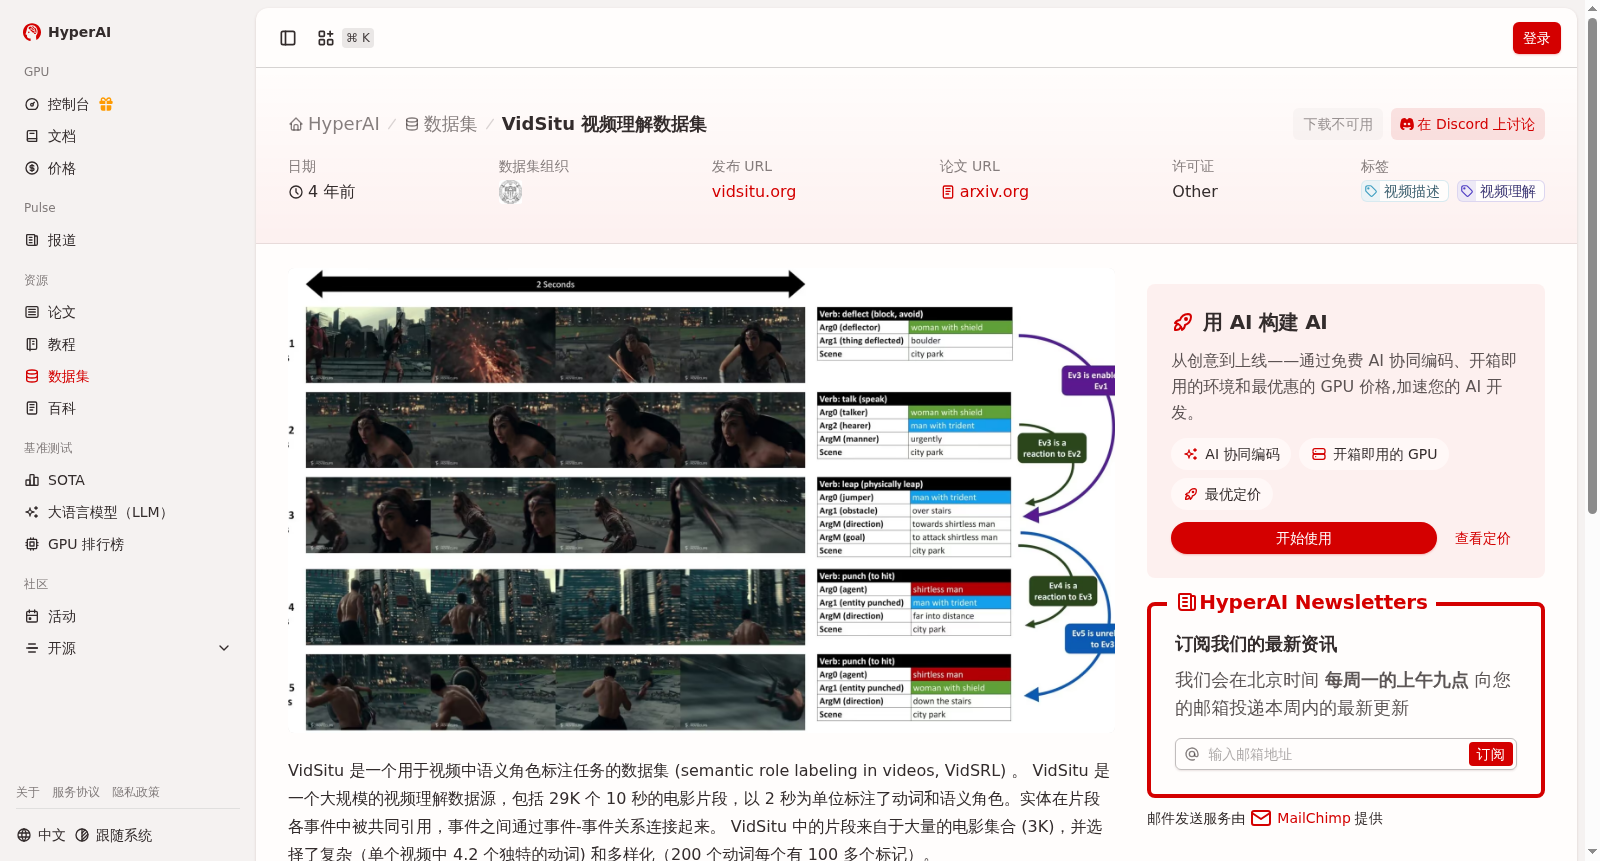Go to HyperAI home breadcrumb
The width and height of the screenshot is (1600, 861).
click(334, 124)
